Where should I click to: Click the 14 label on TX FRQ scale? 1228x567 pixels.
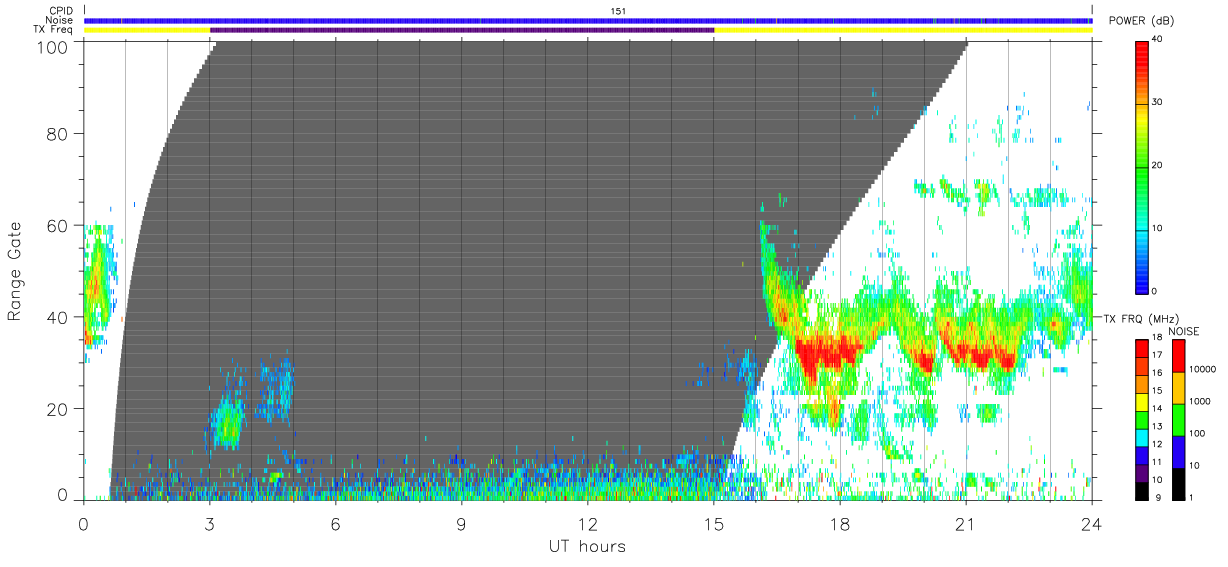[1158, 408]
